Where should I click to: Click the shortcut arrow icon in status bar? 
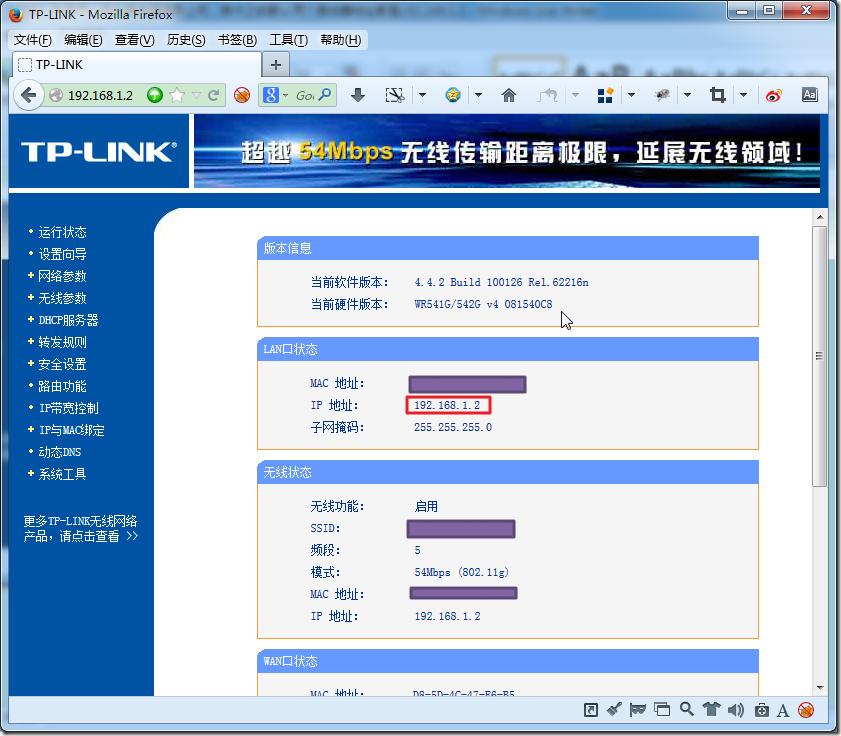coord(591,710)
